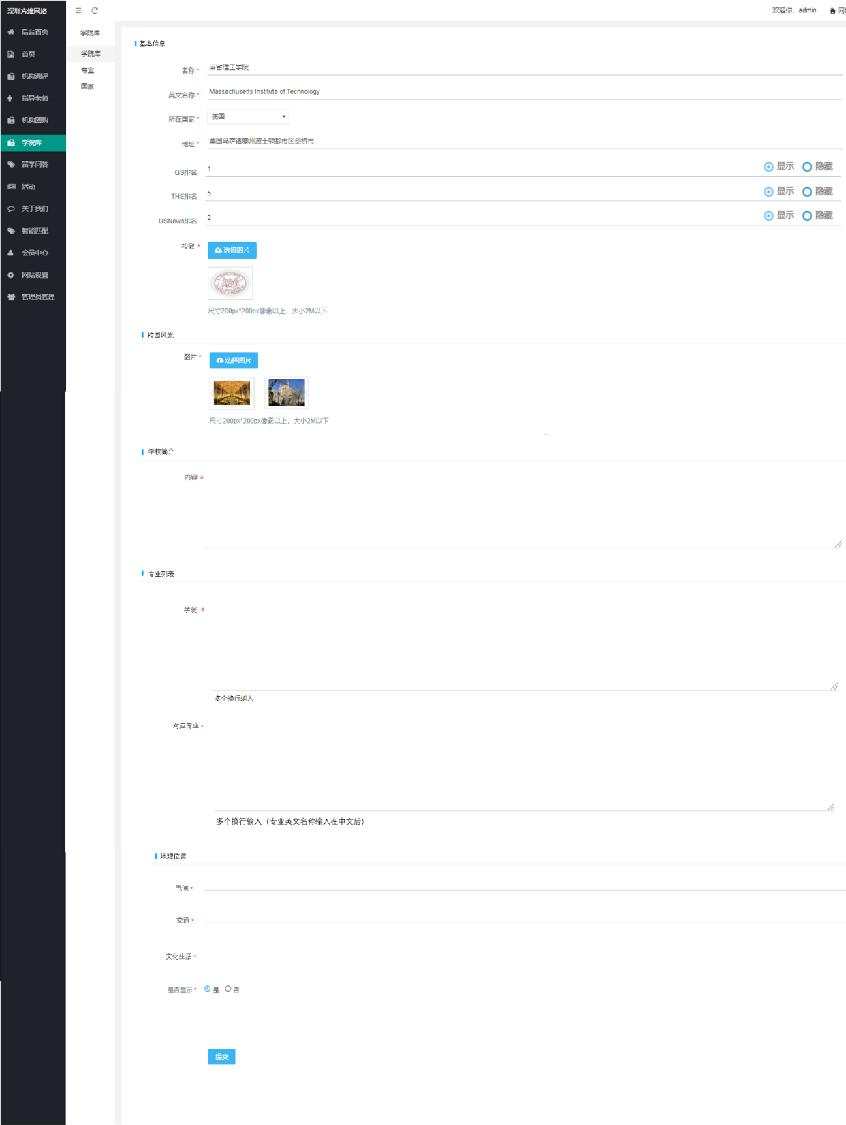Select 显示 for QS排名
Viewport: 846px width, 1125px height.
(x=769, y=166)
